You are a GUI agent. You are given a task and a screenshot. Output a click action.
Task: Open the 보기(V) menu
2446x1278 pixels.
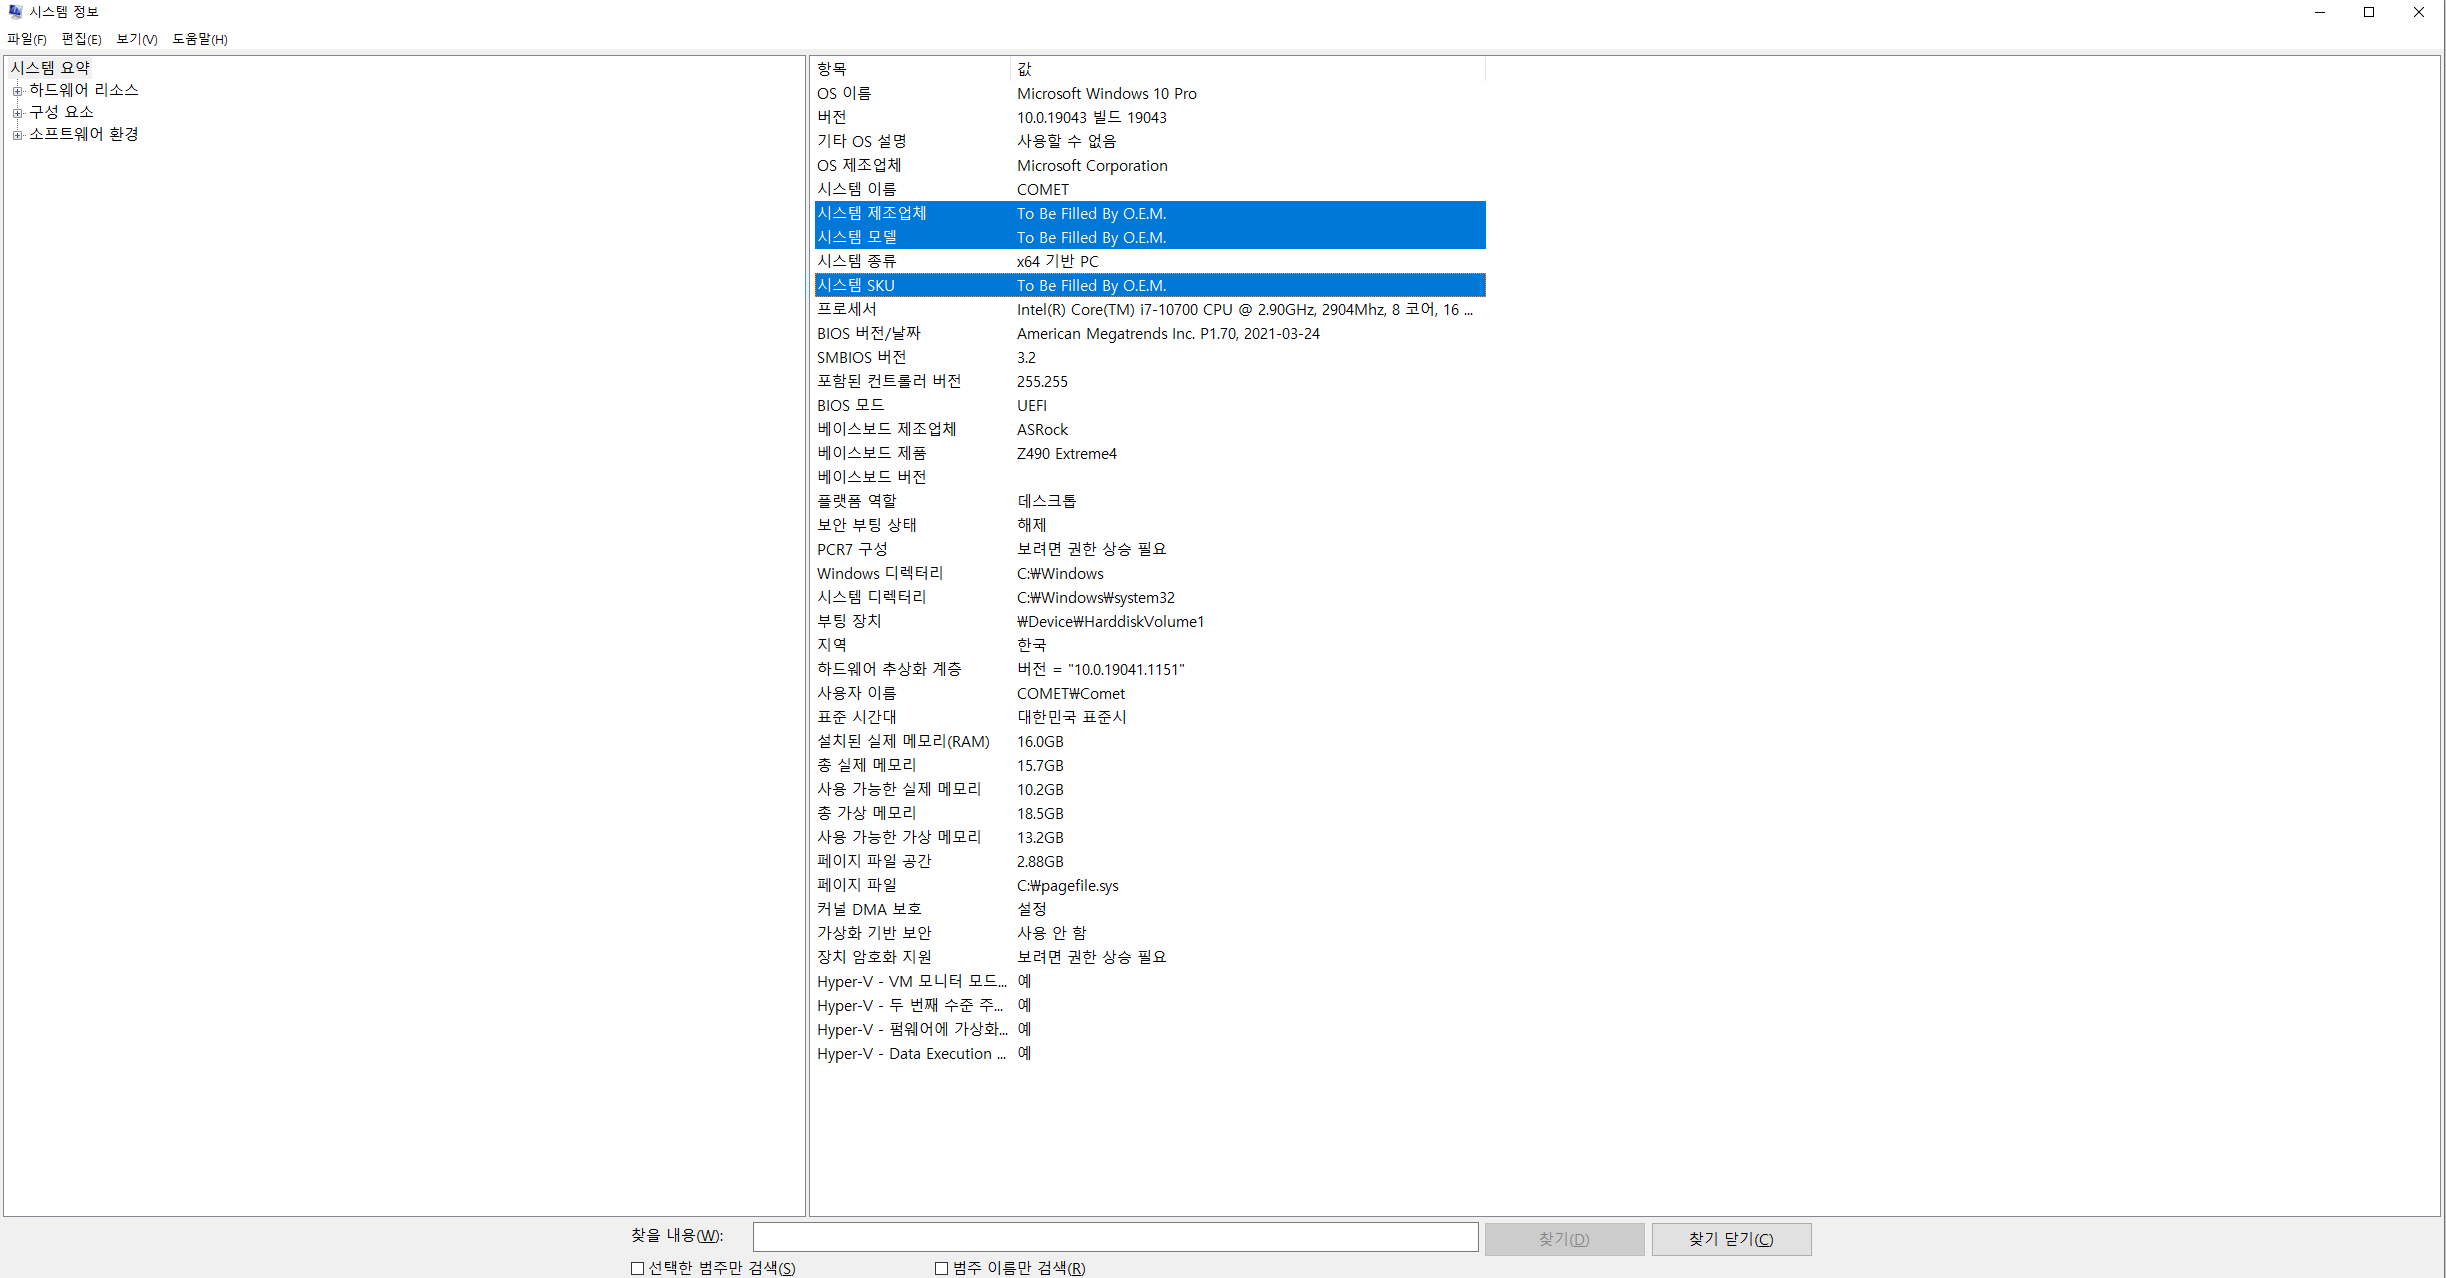tap(137, 39)
